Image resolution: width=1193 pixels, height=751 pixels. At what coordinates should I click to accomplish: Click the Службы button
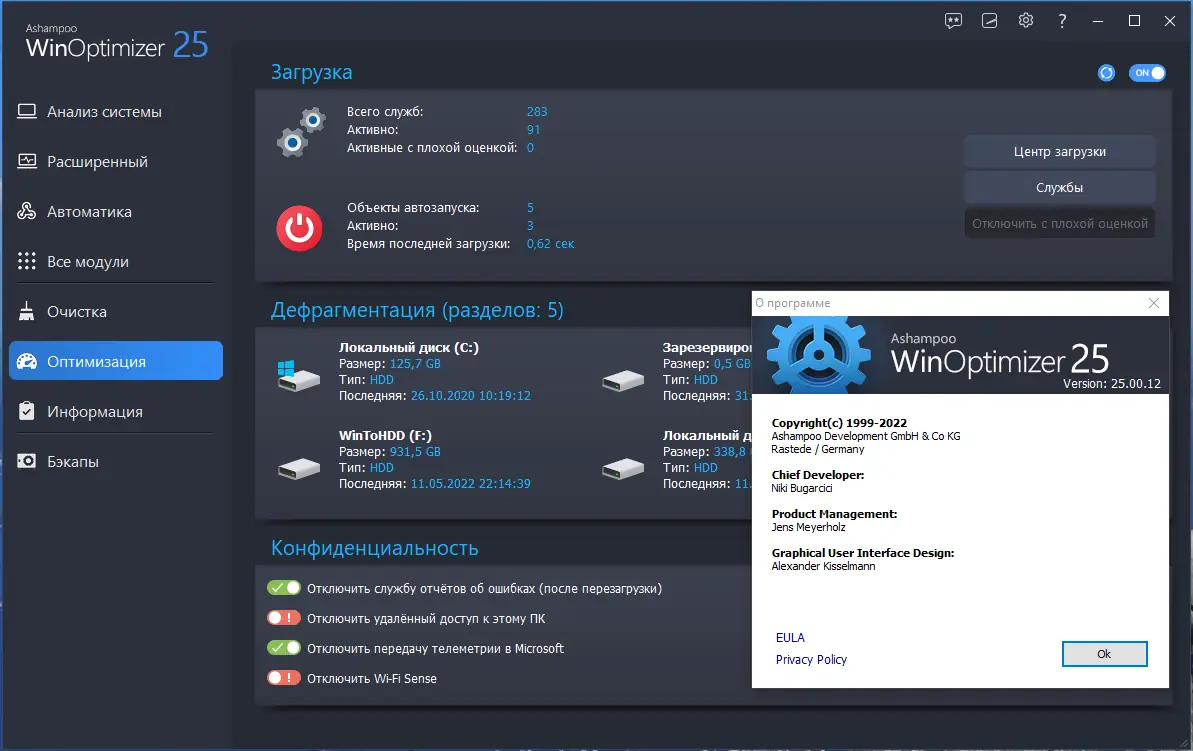click(x=1059, y=187)
